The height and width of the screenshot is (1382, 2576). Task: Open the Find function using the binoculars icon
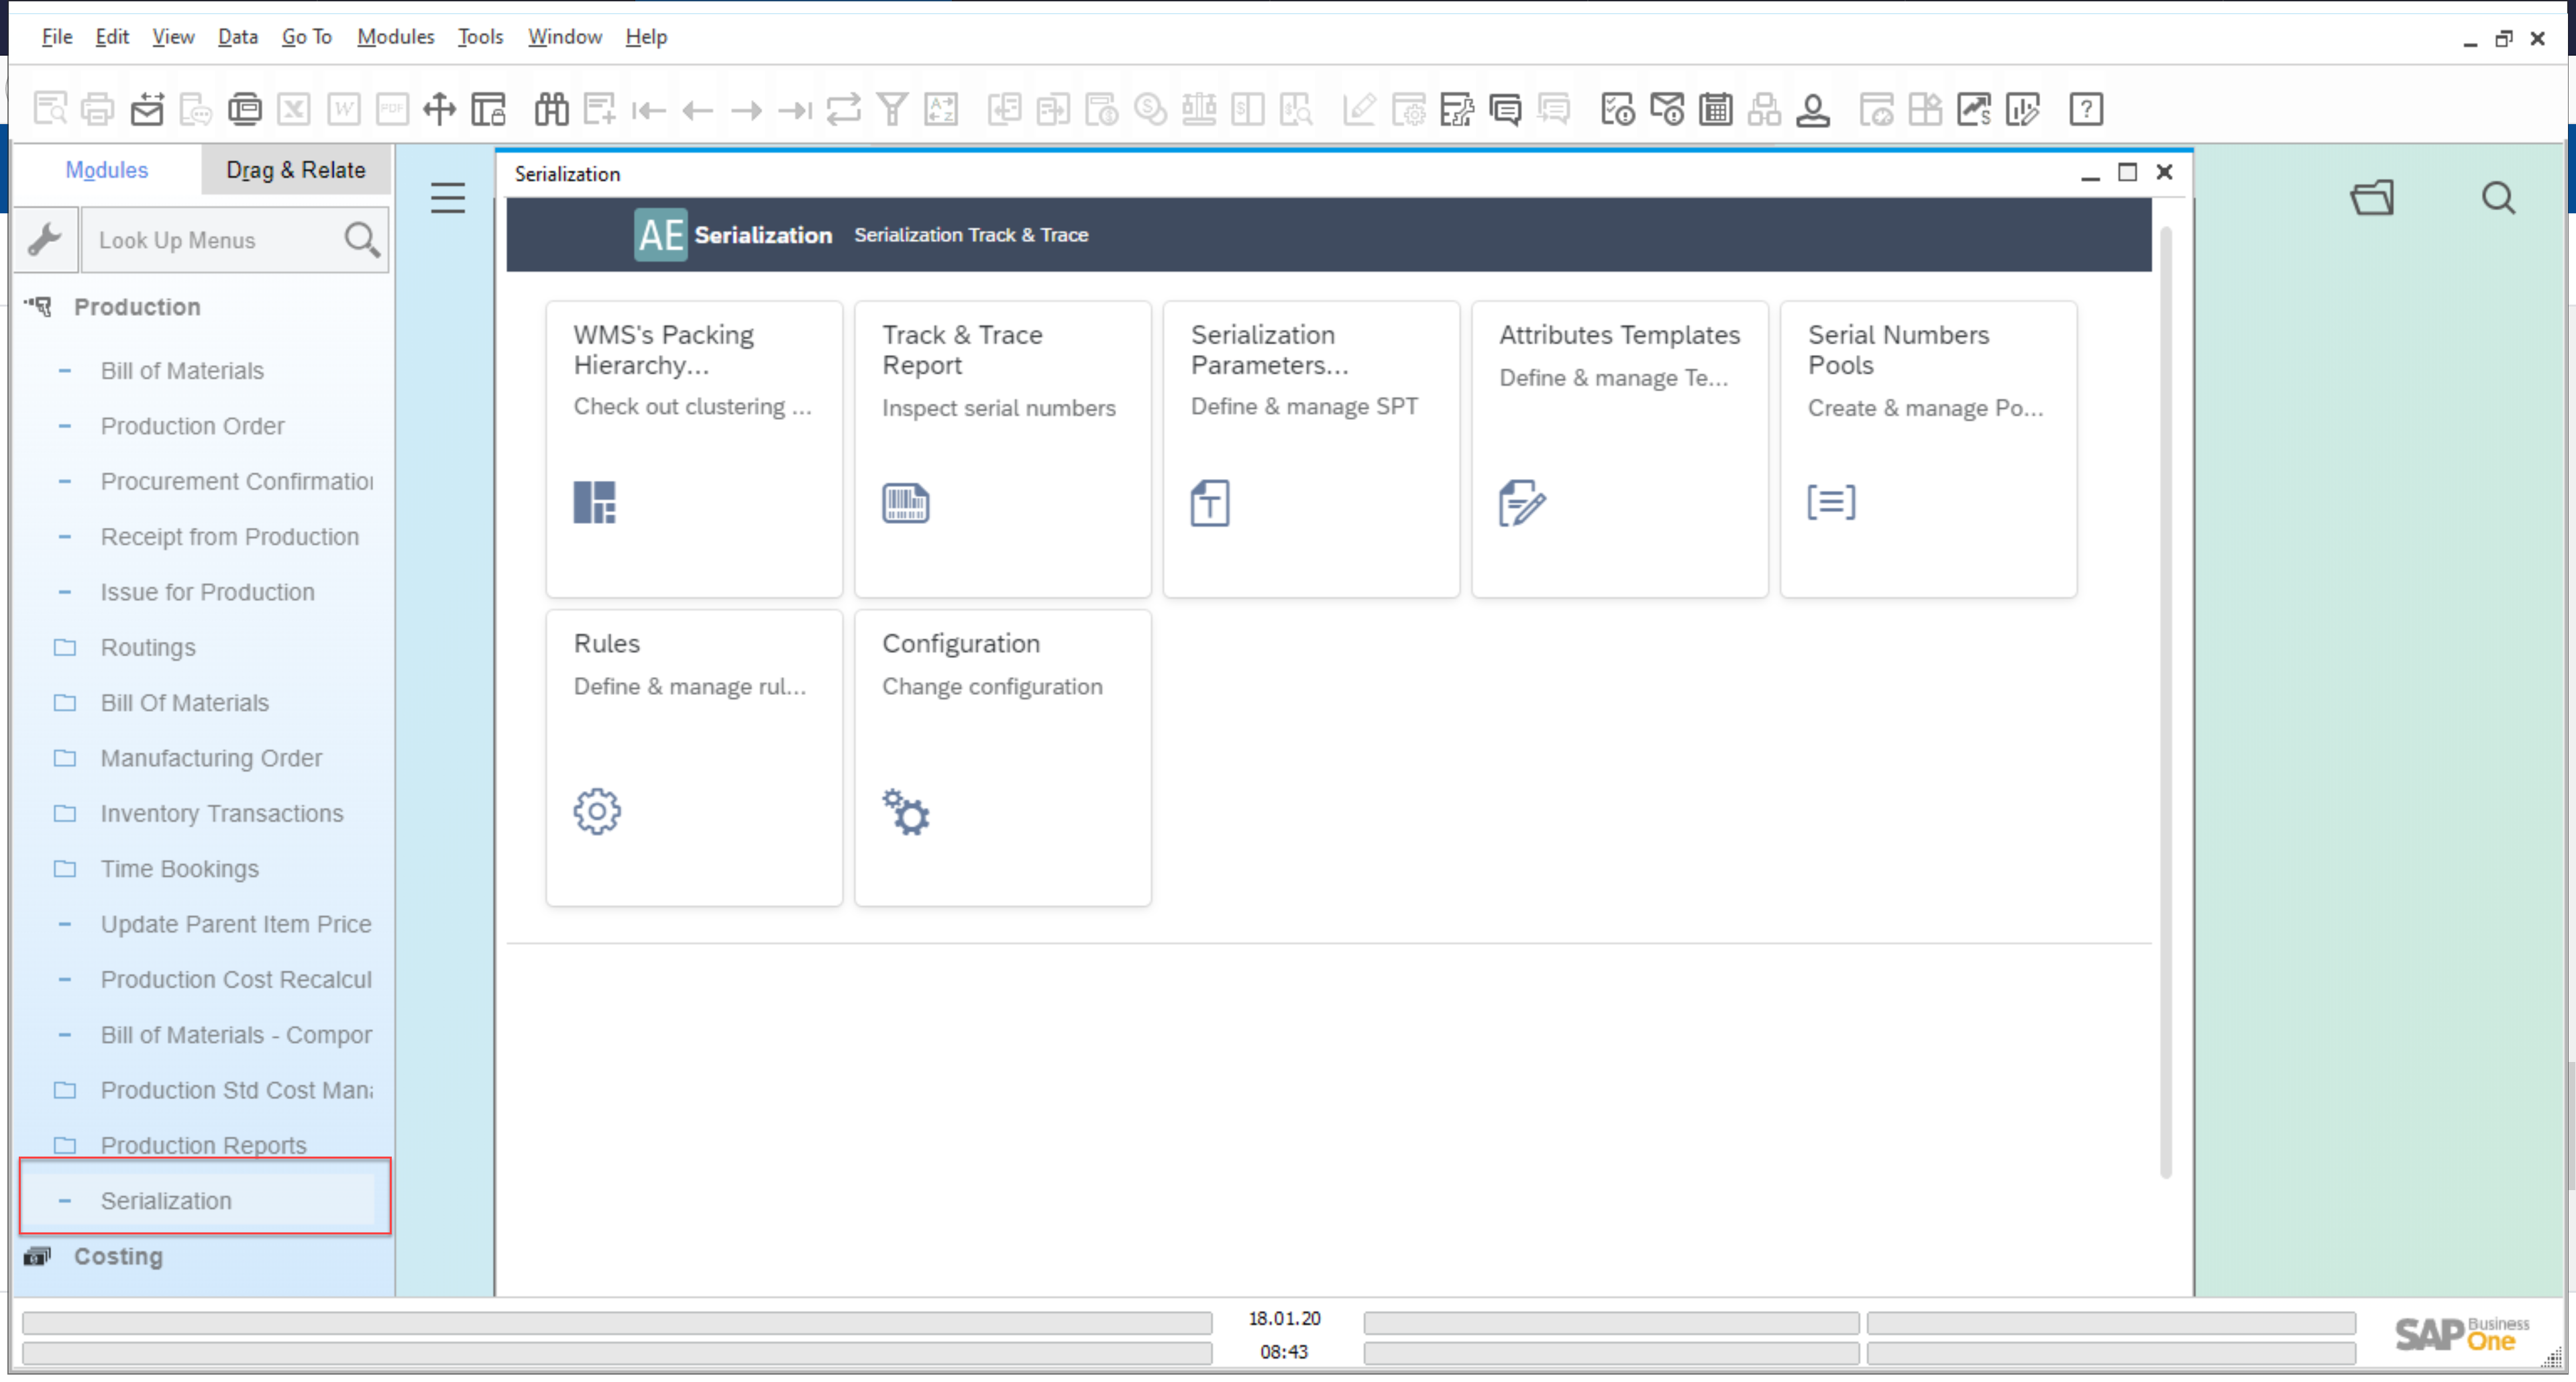click(551, 109)
